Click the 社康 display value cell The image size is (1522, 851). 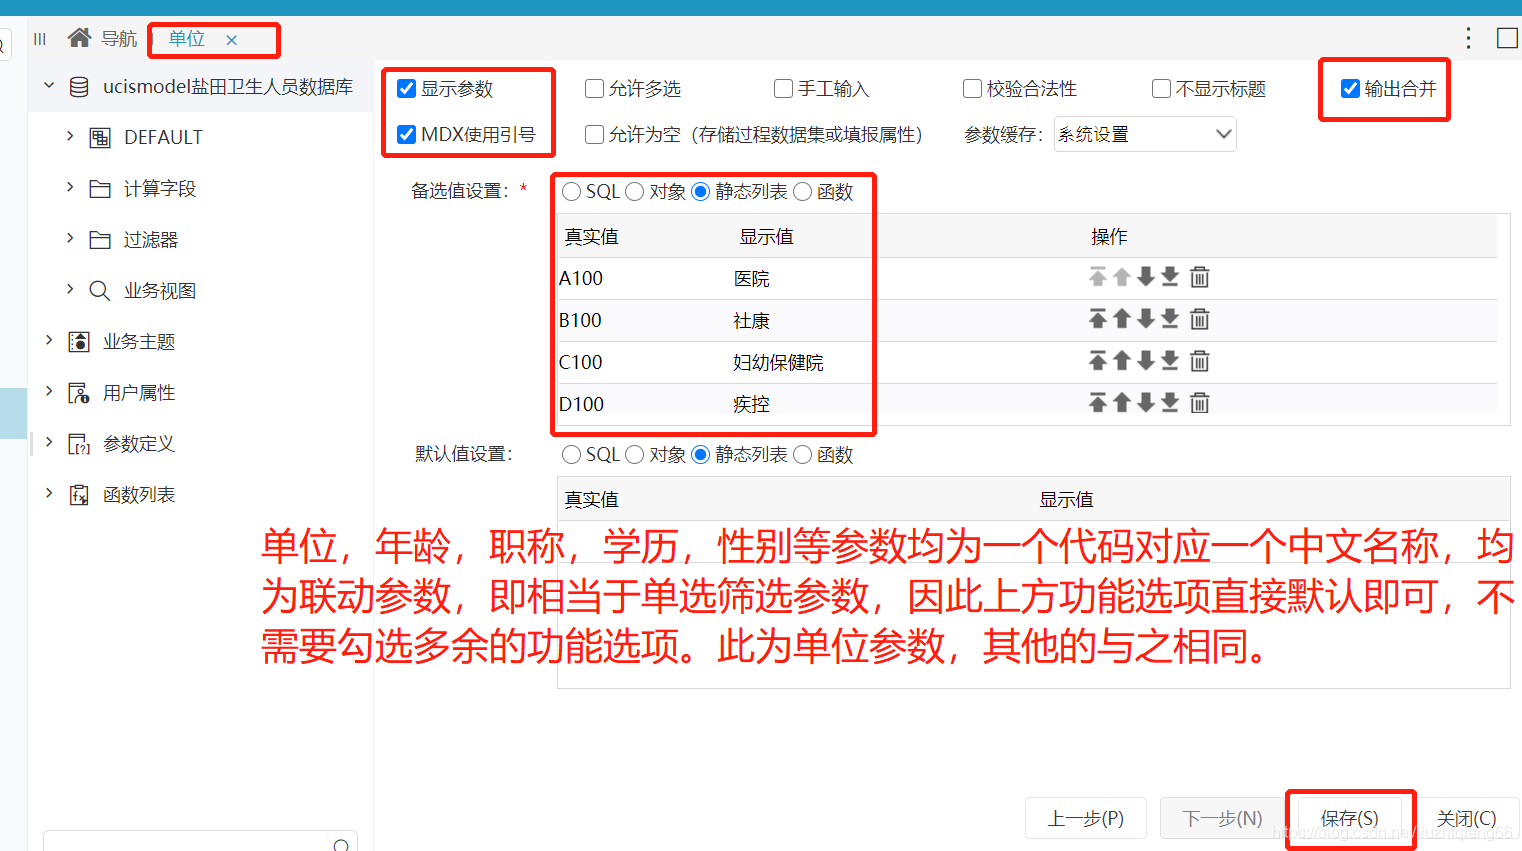coord(751,320)
